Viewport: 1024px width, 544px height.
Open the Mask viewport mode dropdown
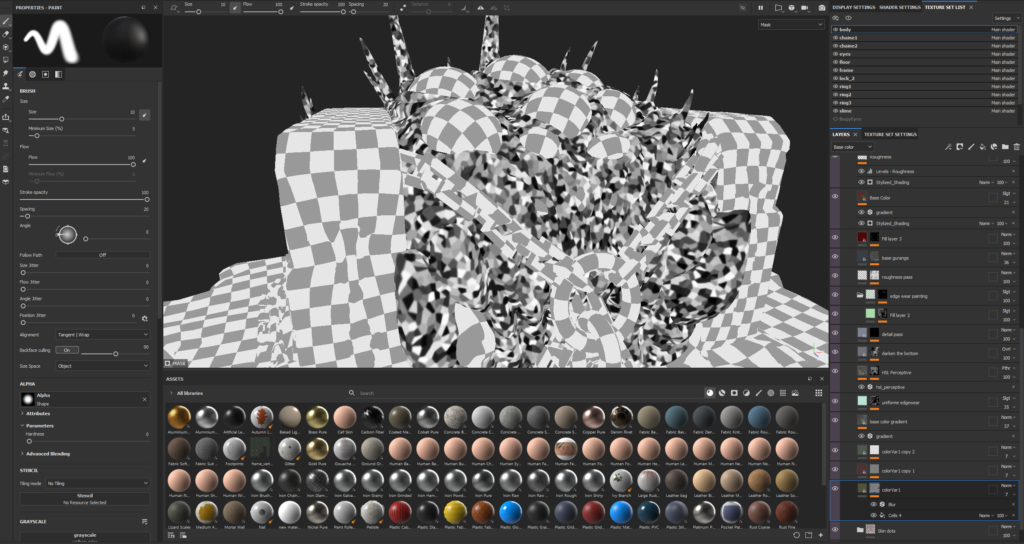click(x=791, y=24)
